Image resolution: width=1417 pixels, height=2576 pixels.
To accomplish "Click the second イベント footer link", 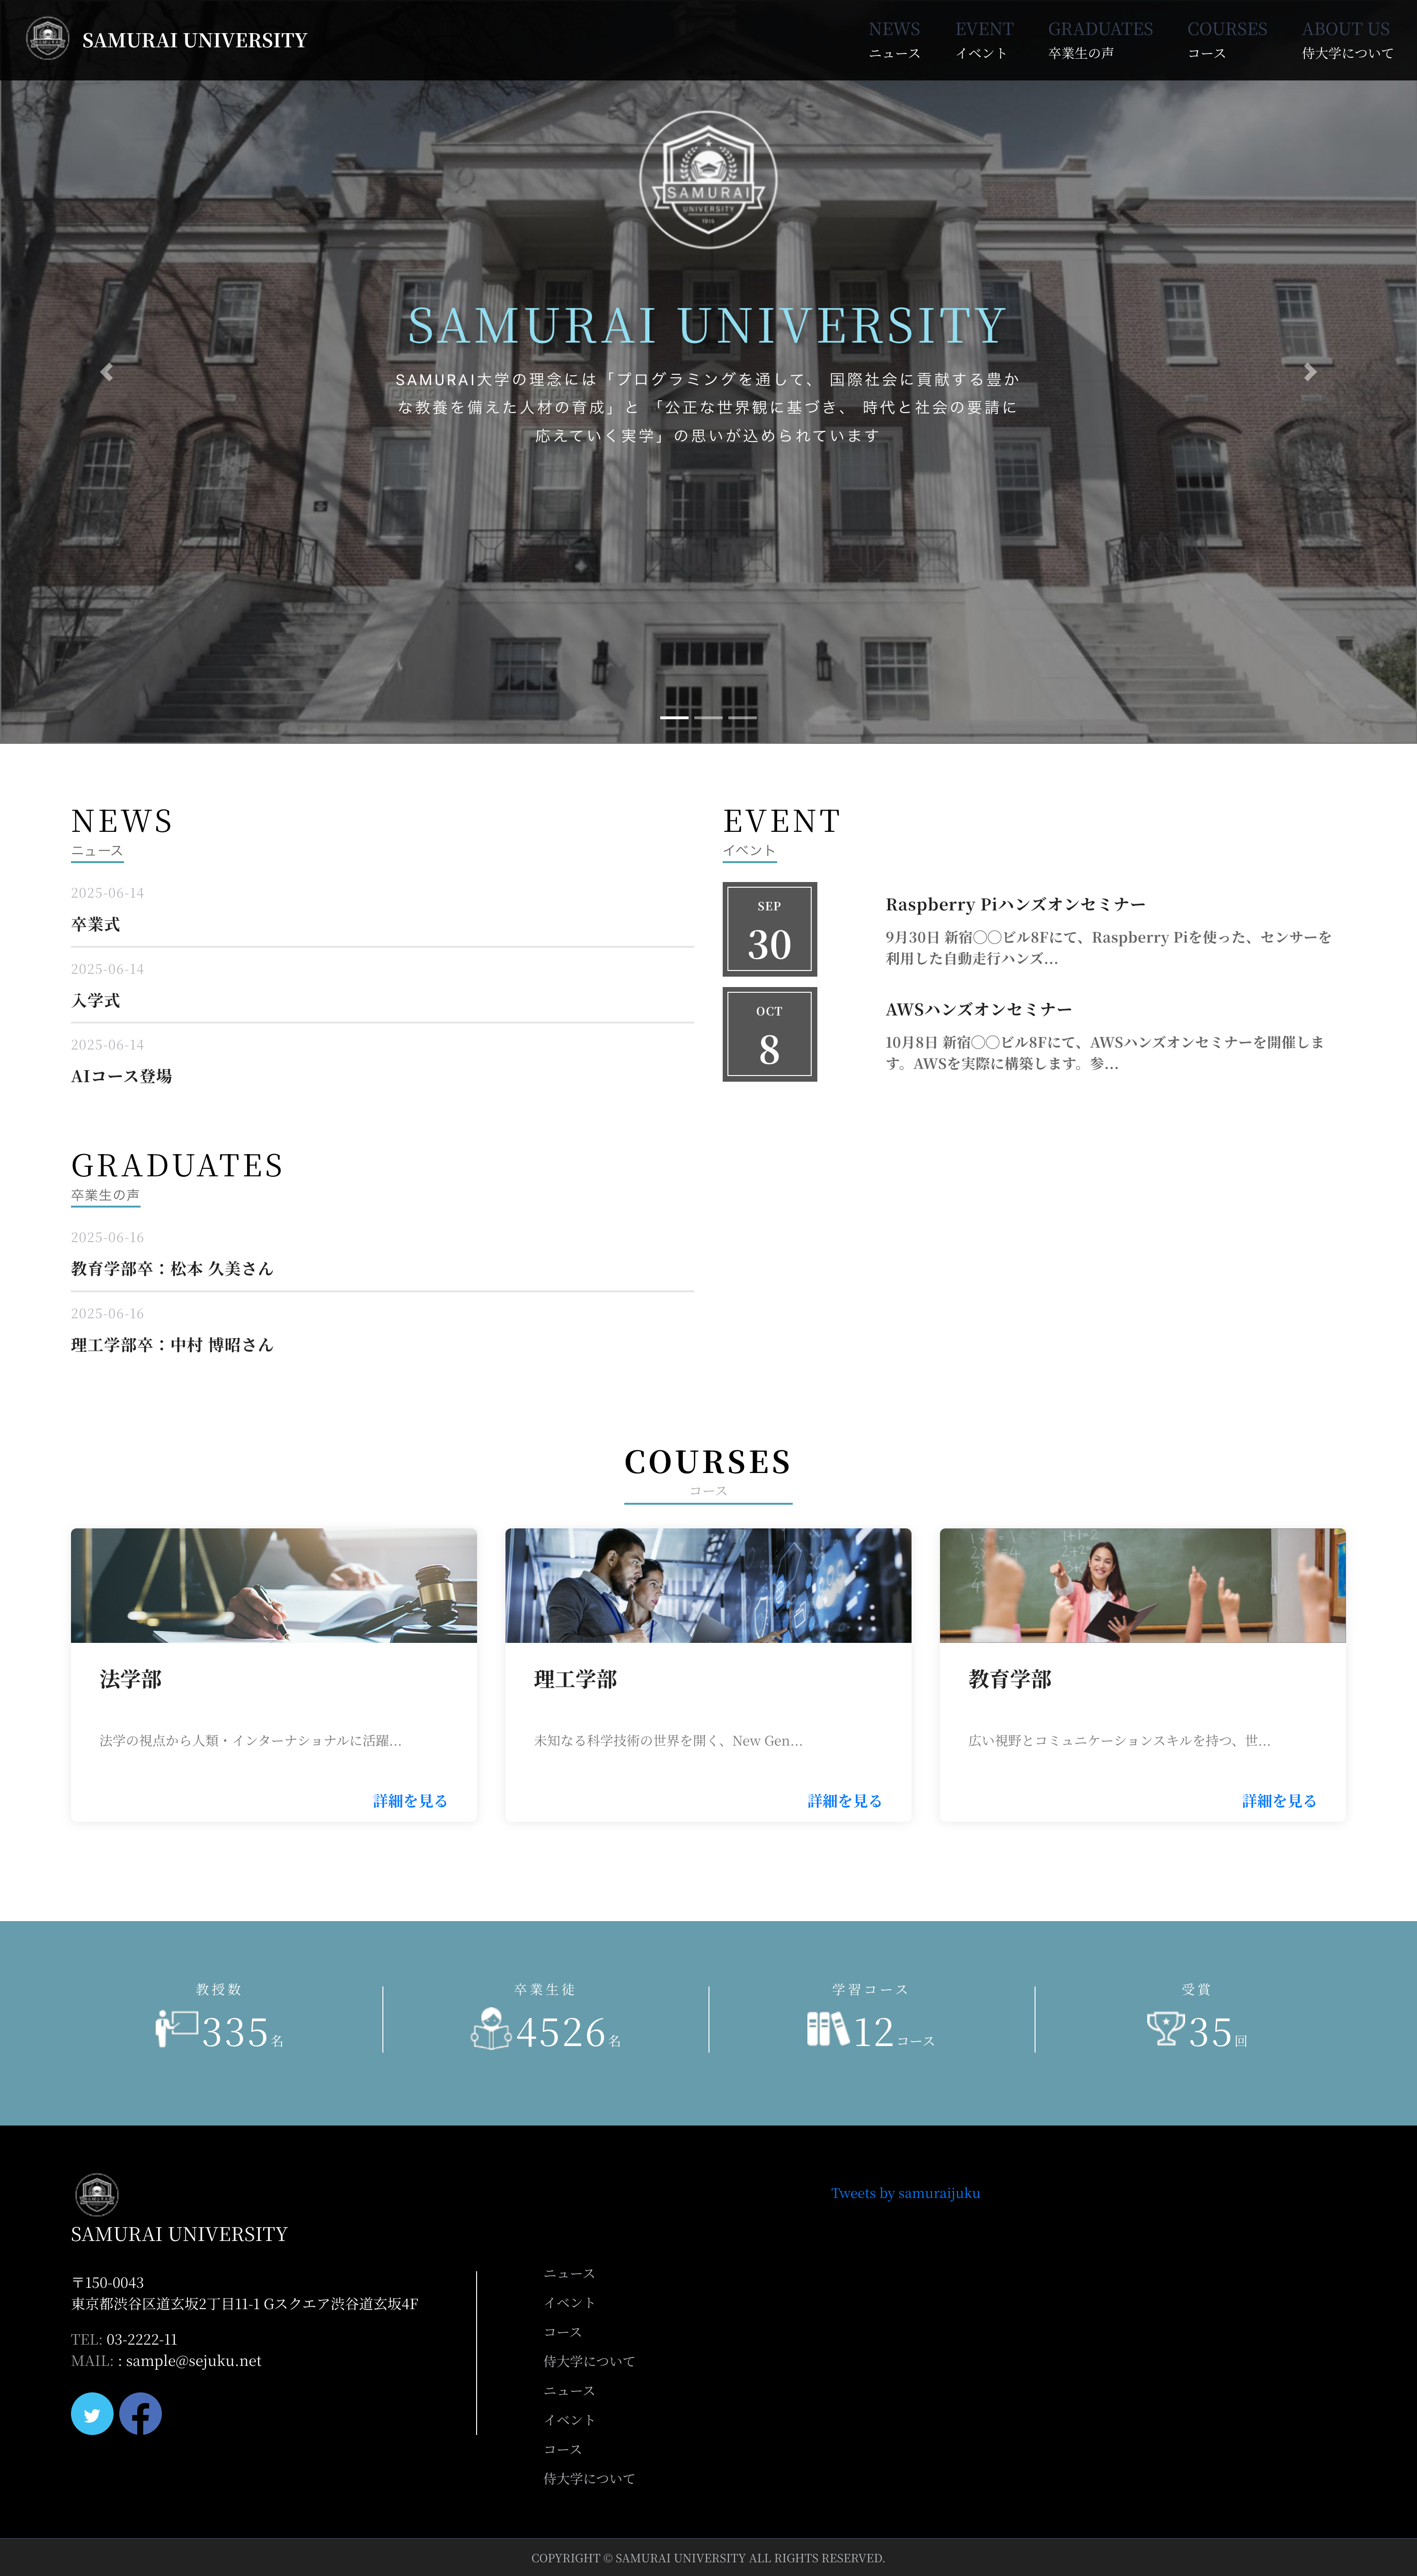I will [x=569, y=2419].
